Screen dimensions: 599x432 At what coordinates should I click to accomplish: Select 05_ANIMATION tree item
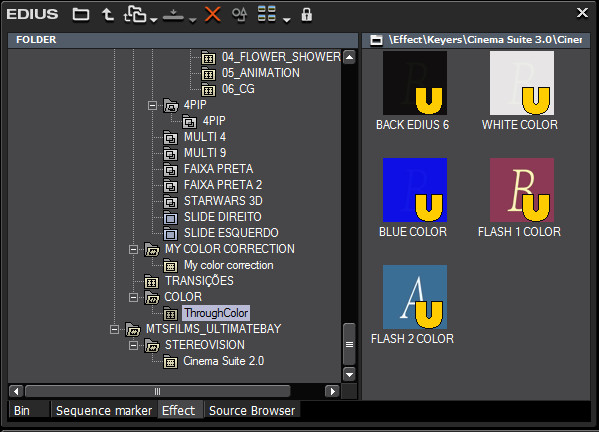coord(261,73)
